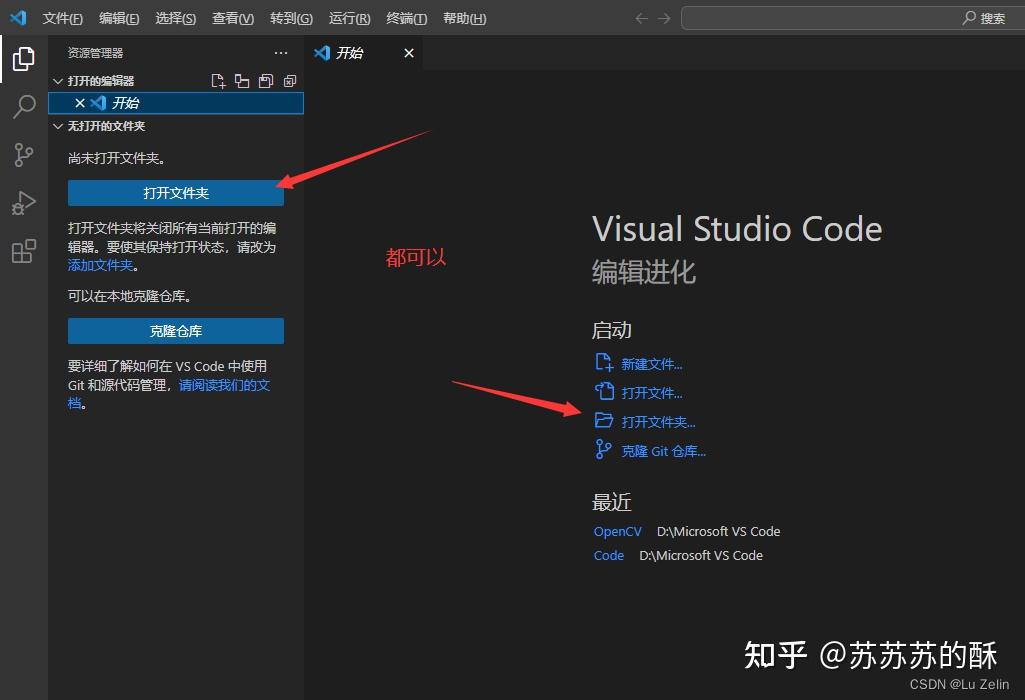Open the Run and Debug view
The image size is (1025, 700).
pyautogui.click(x=23, y=202)
